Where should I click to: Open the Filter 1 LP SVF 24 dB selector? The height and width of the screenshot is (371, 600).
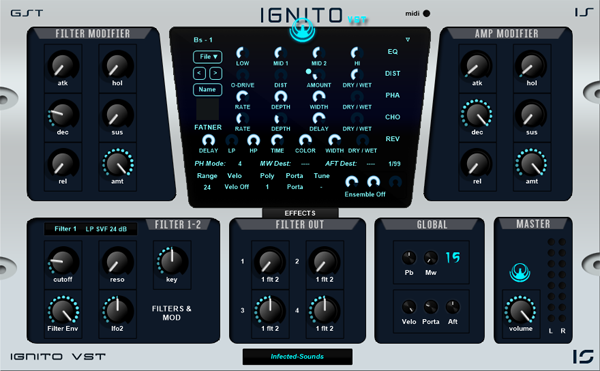(x=91, y=229)
